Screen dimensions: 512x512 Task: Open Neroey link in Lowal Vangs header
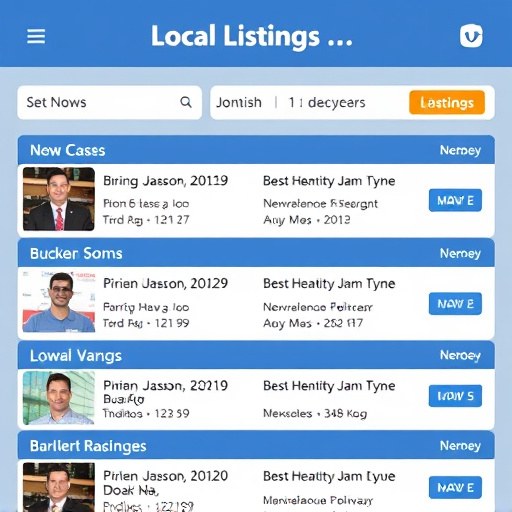click(460, 355)
